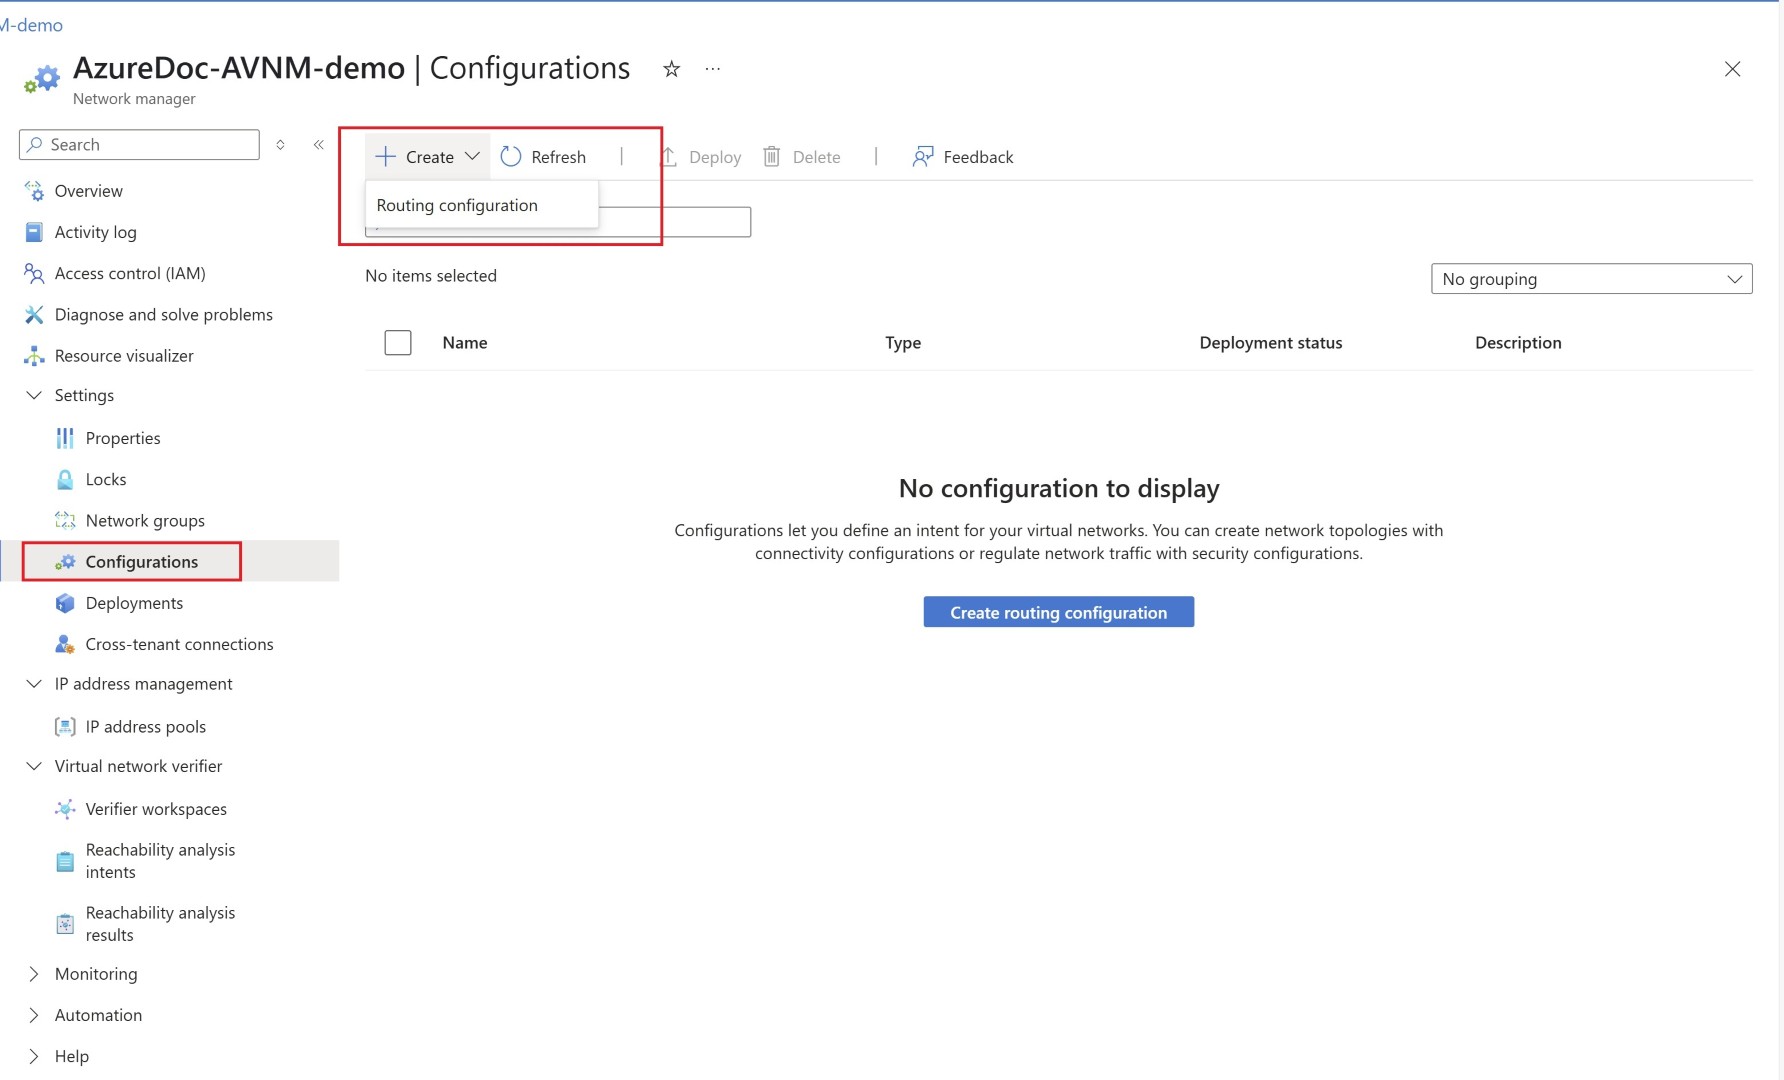
Task: Open the Locks label
Action: tap(106, 479)
